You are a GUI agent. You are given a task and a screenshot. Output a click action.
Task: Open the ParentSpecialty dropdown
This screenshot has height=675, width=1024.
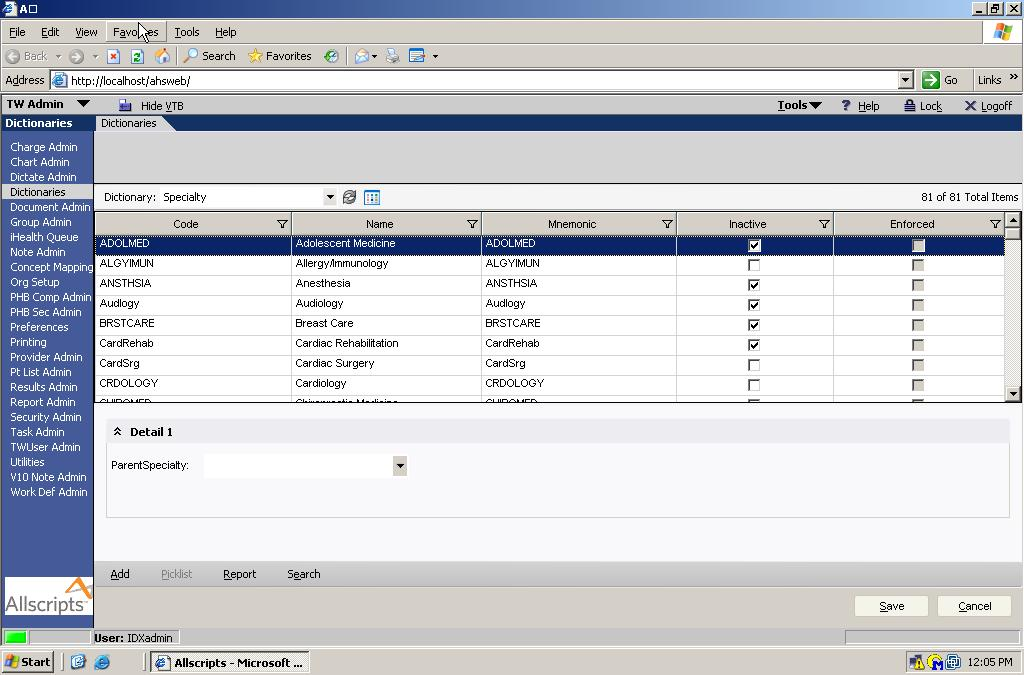(x=399, y=465)
